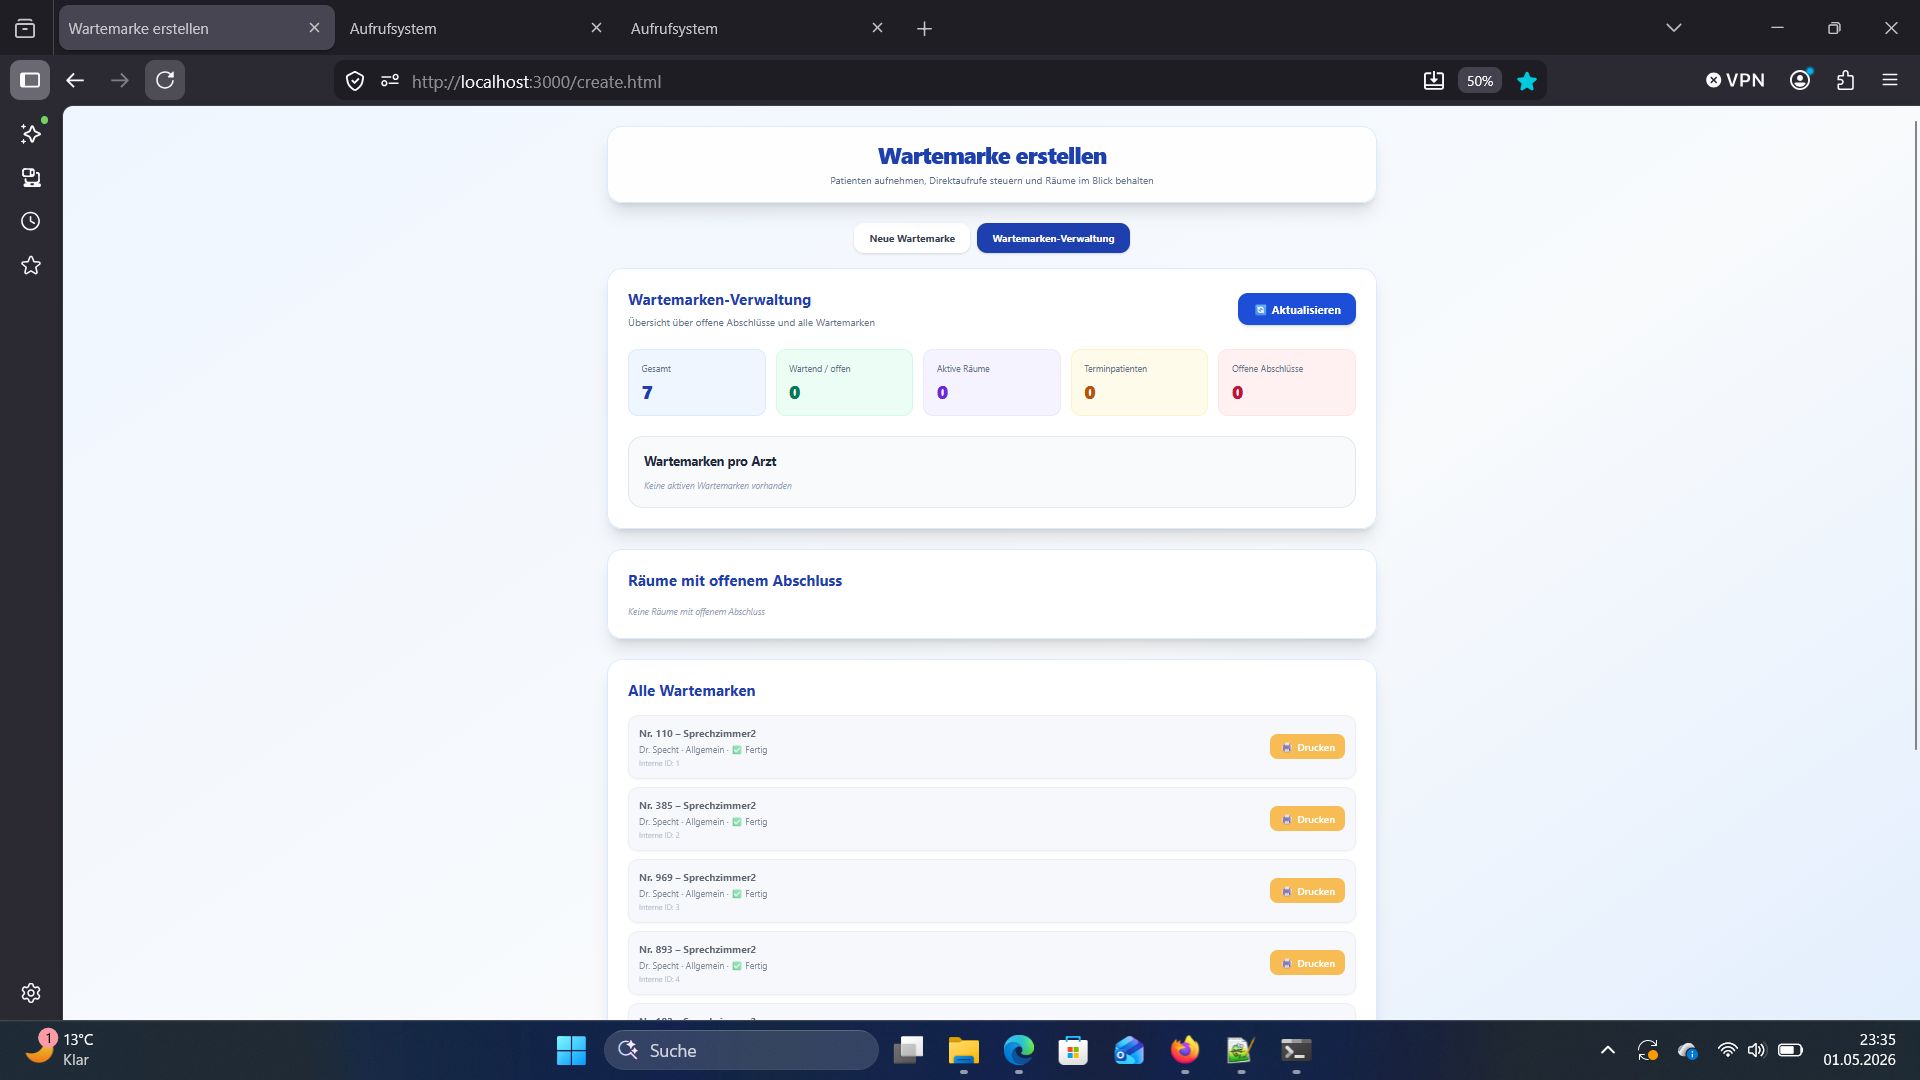Viewport: 1920px width, 1080px height.
Task: Open synced tabs sidebar icon
Action: click(x=31, y=177)
